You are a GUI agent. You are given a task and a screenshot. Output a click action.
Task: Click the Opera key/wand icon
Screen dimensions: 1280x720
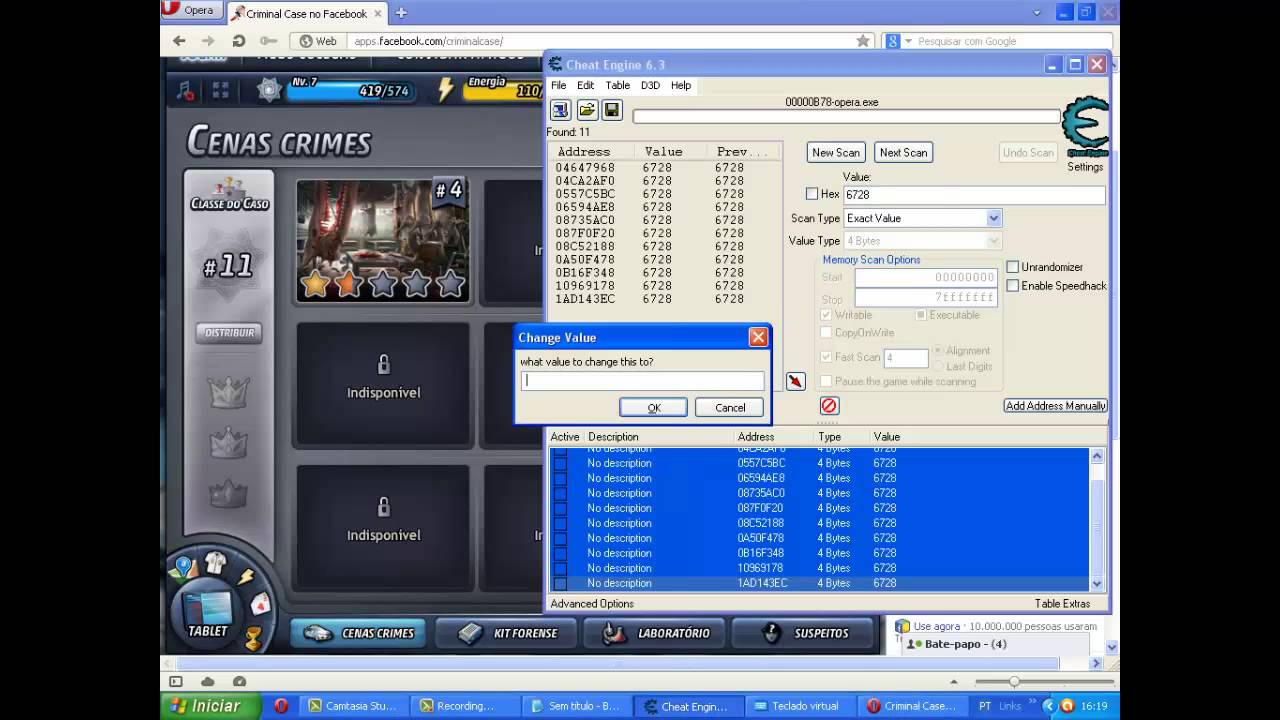click(268, 41)
